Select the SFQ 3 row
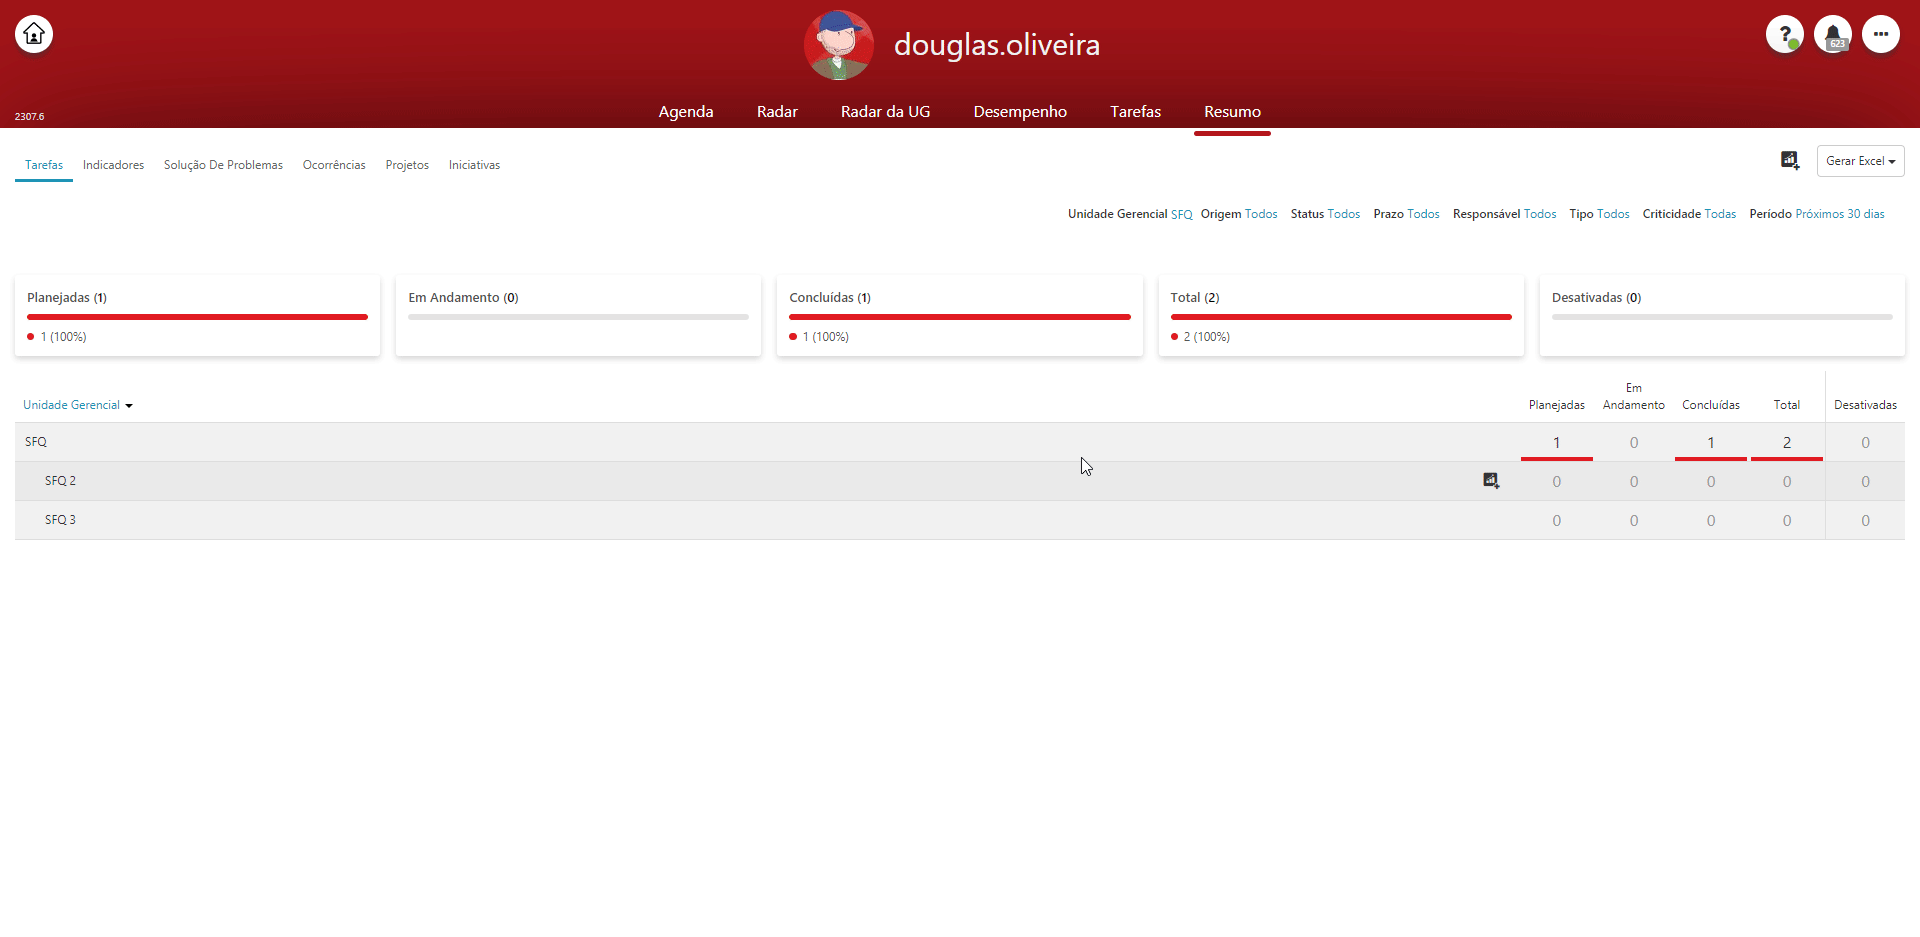 tap(959, 520)
